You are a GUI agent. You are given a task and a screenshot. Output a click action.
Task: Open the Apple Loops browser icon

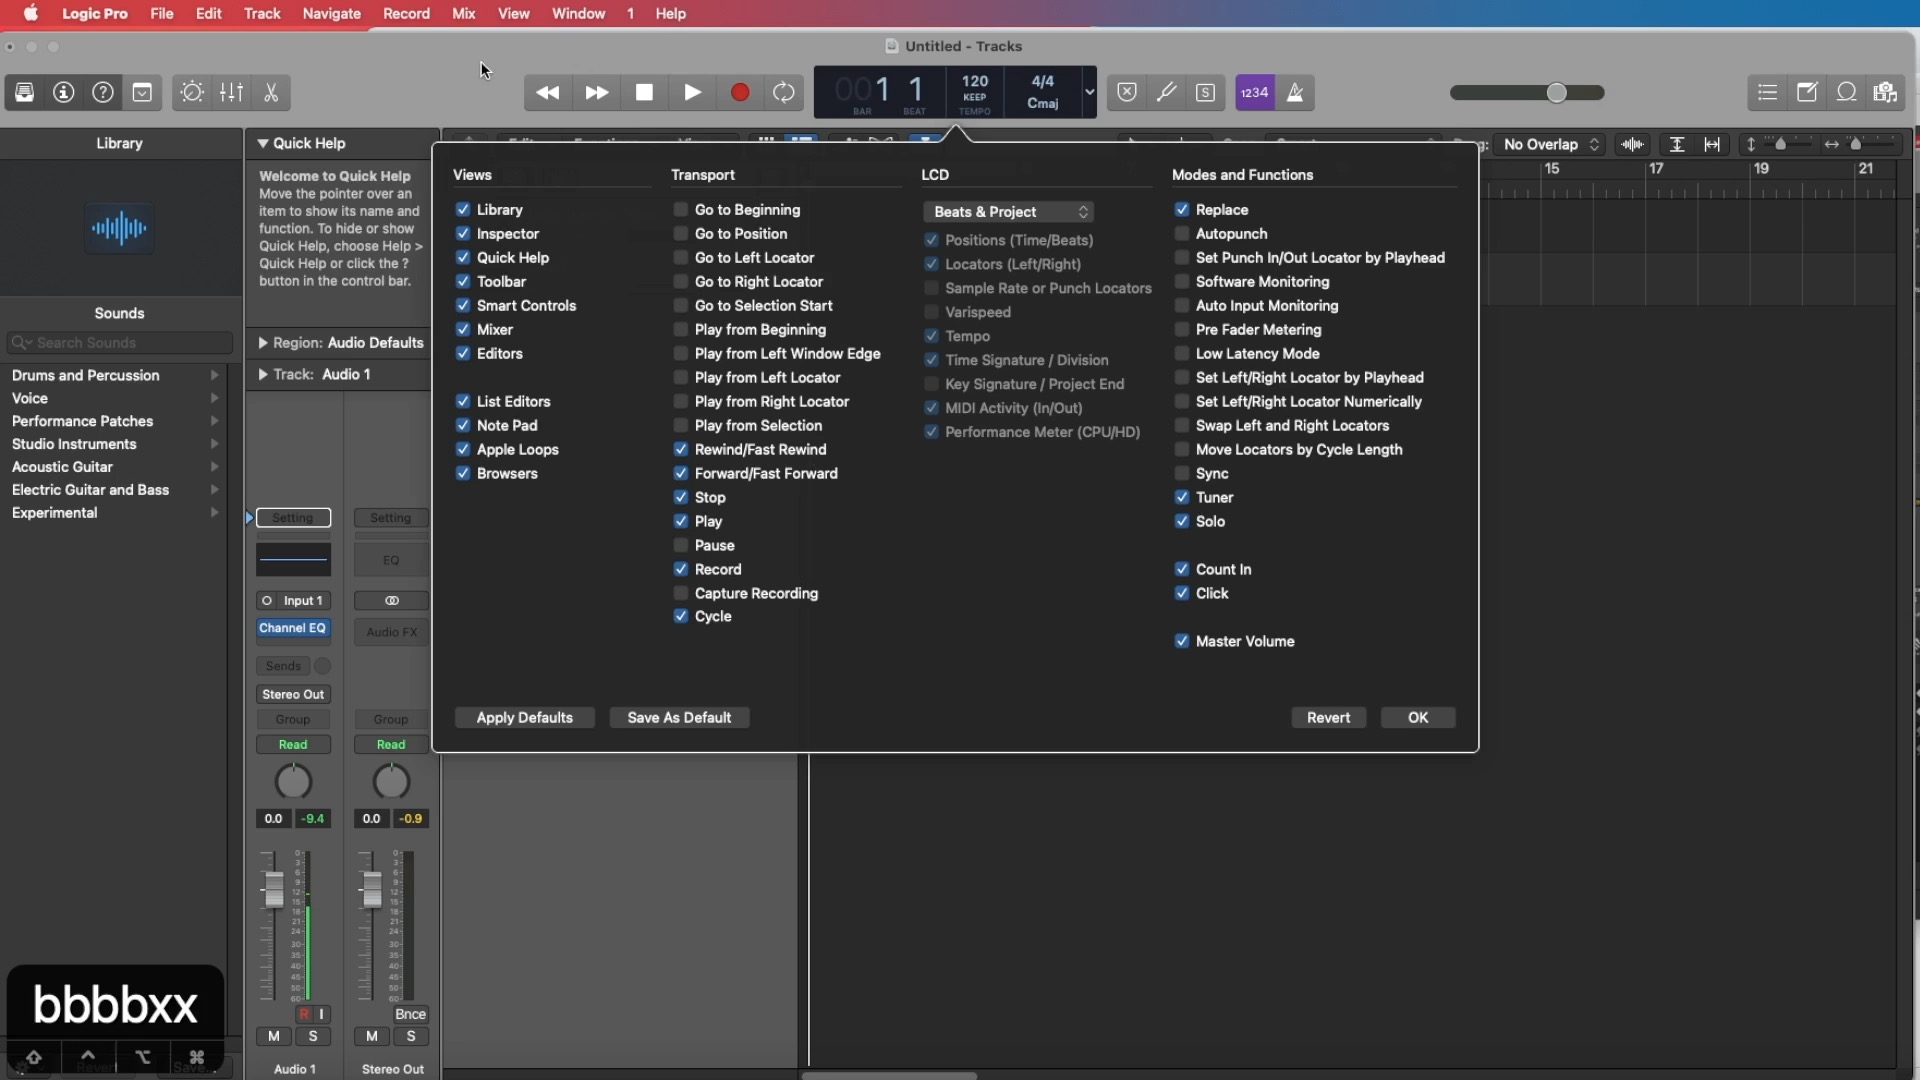point(1847,93)
